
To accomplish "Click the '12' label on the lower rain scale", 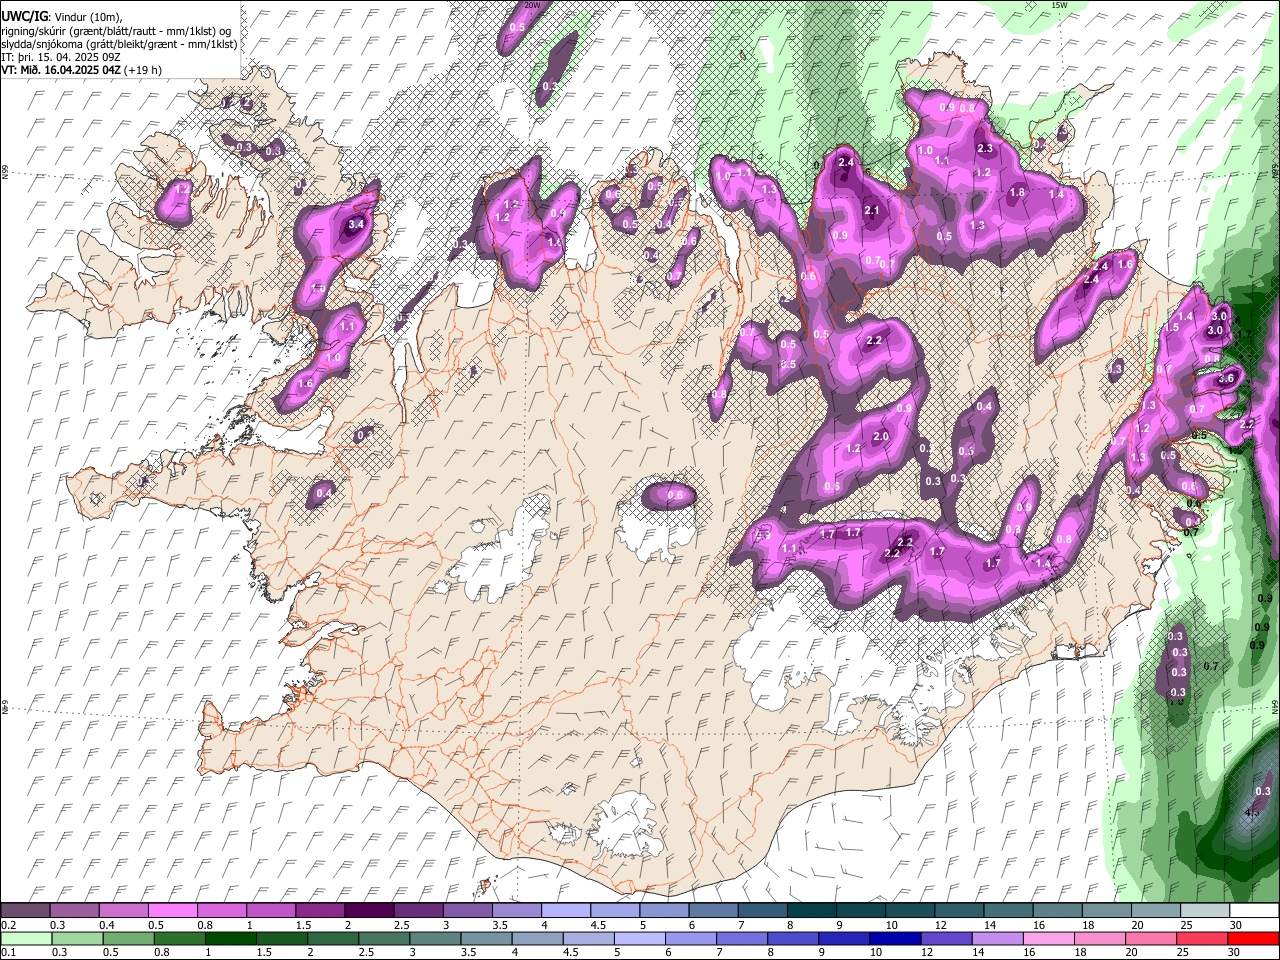I will pyautogui.click(x=927, y=953).
